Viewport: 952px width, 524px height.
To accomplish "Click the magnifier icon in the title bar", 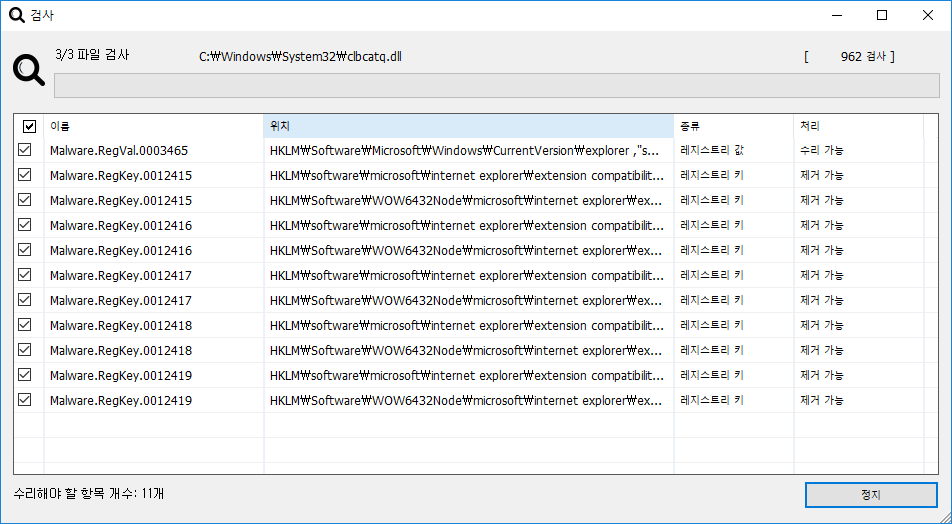I will [x=16, y=15].
